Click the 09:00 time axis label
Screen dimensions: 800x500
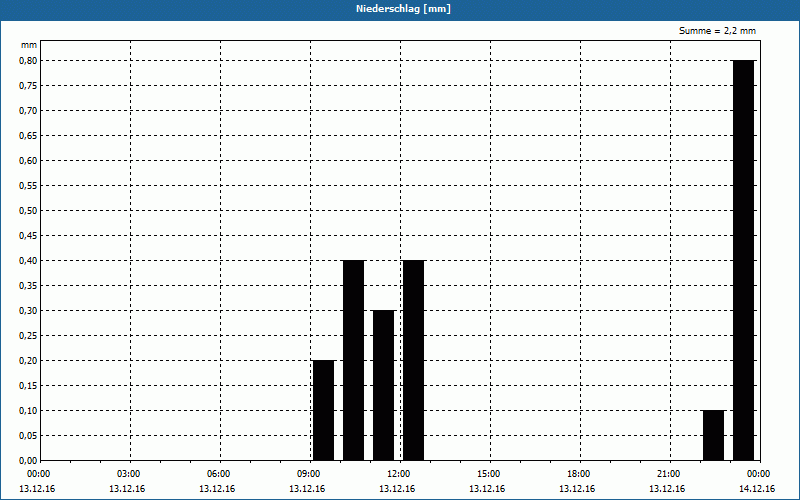[310, 474]
